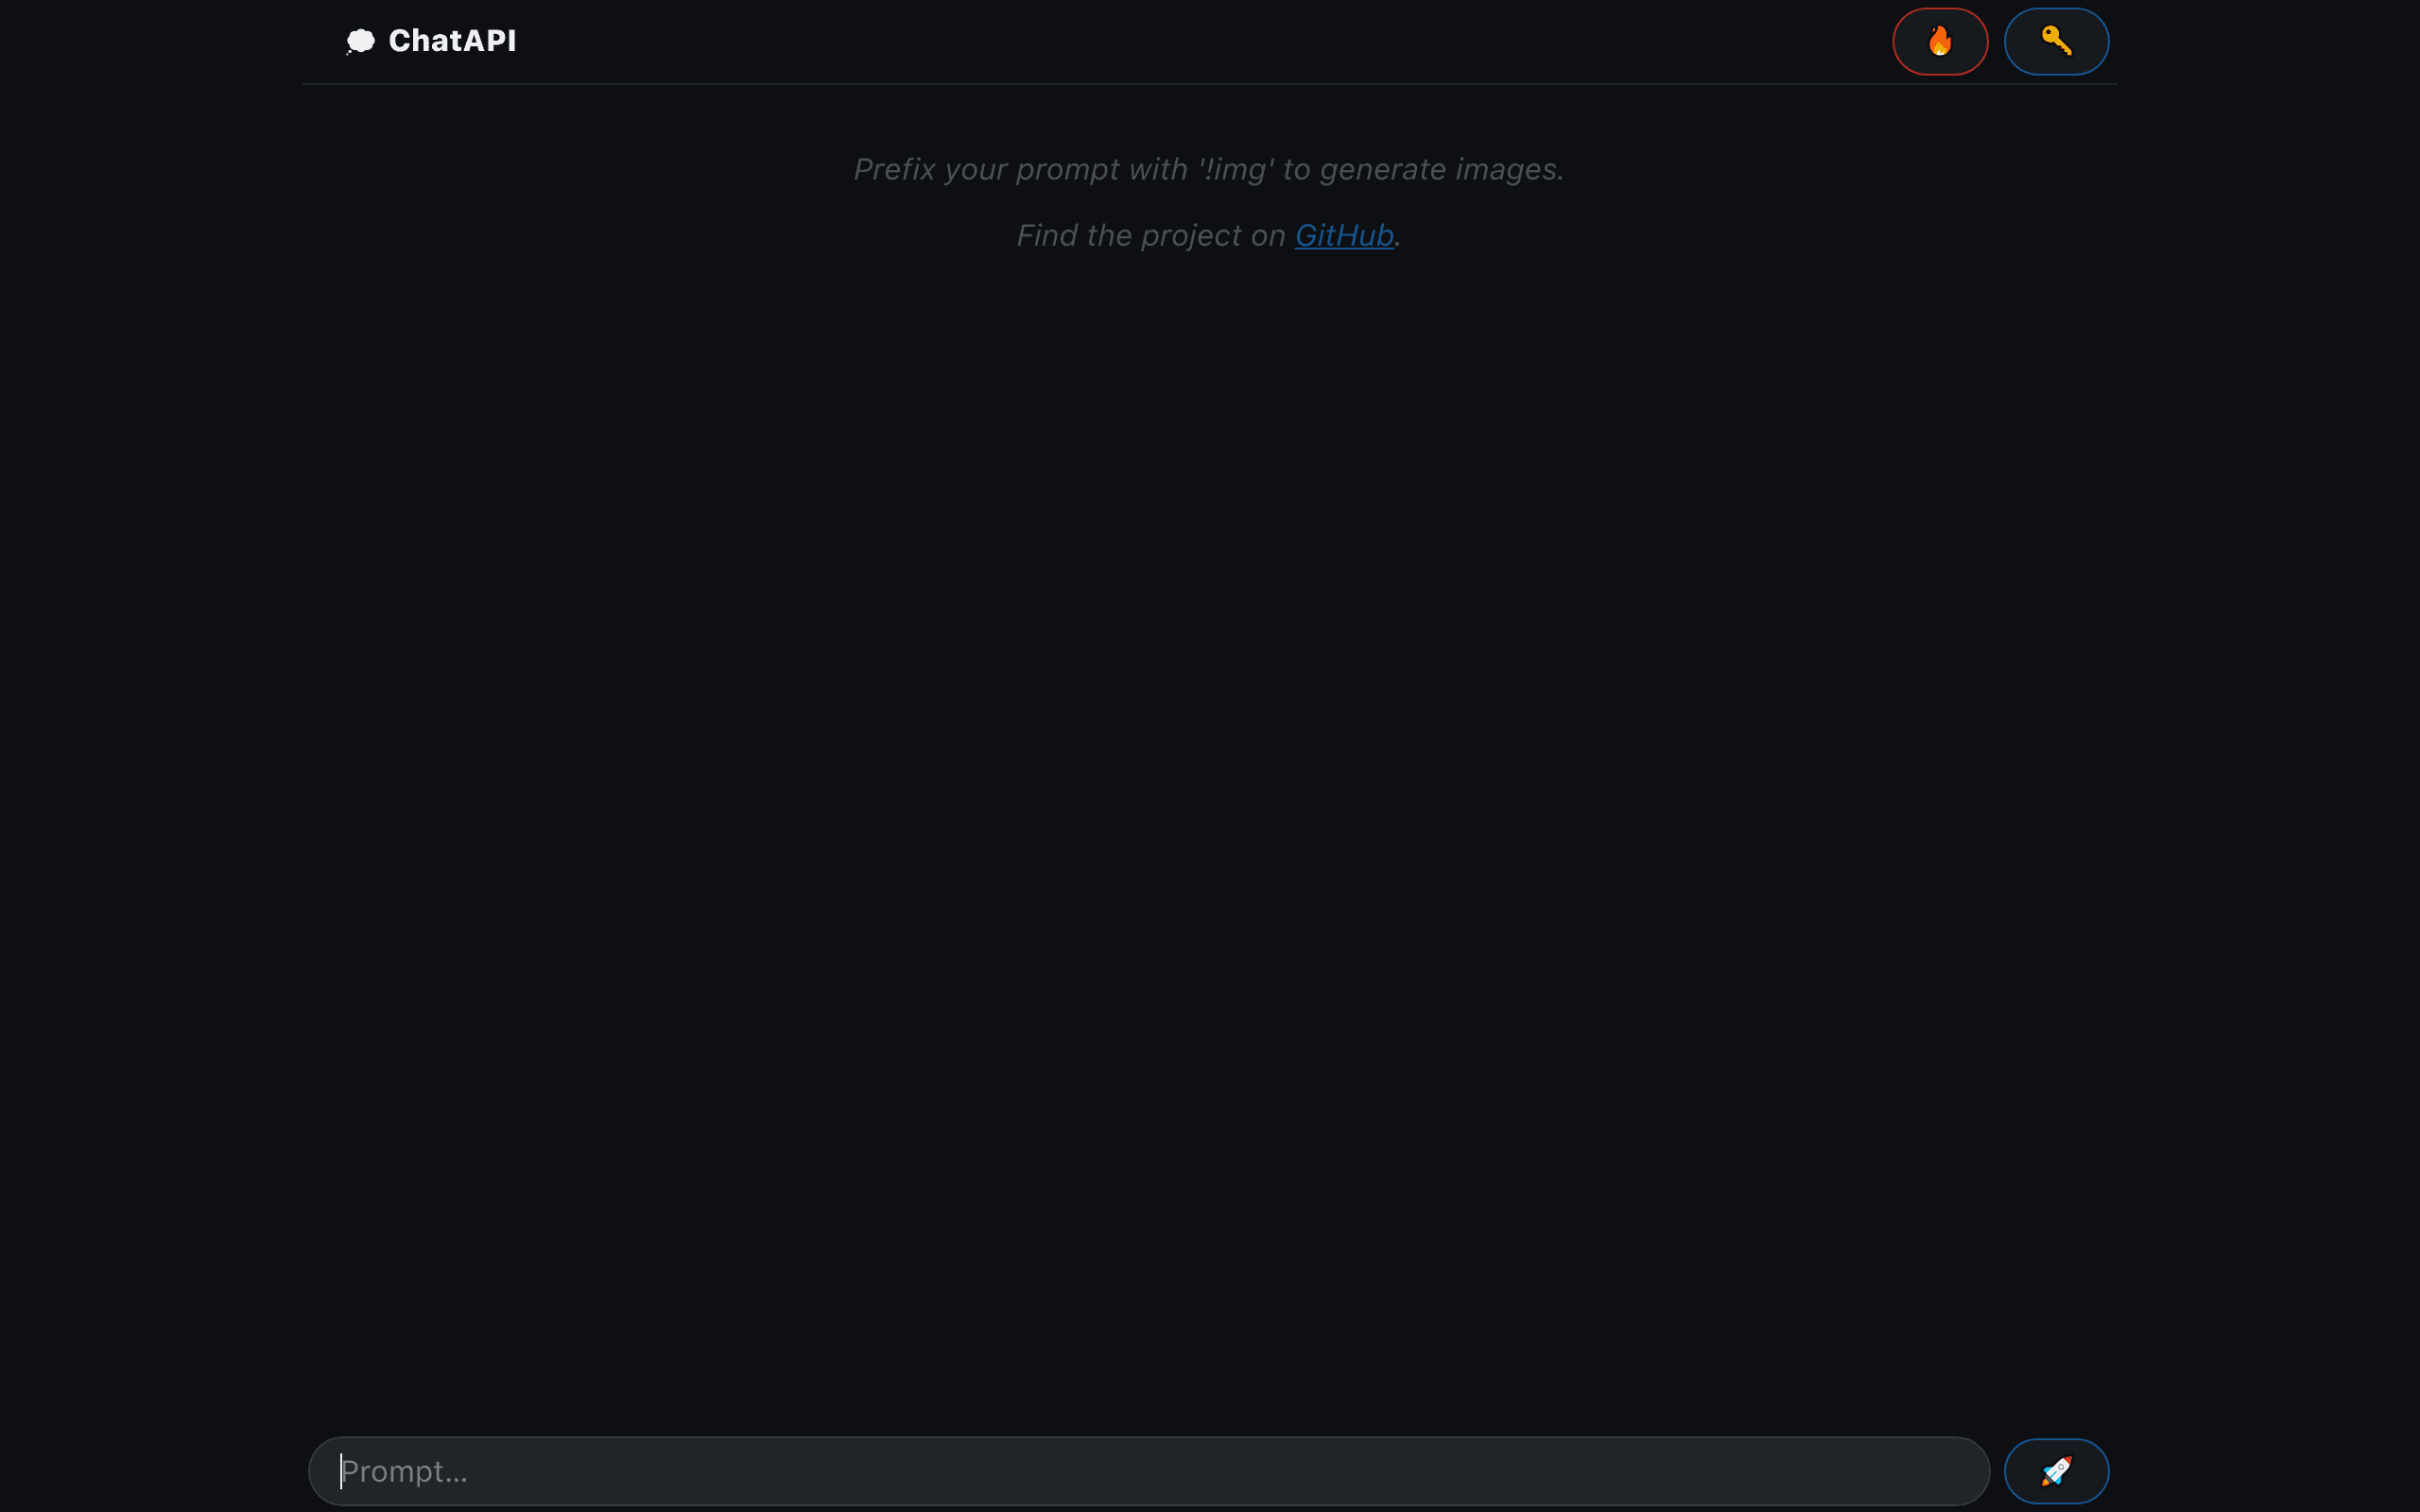Click the key emoji in header
The image size is (2420, 1512).
(x=2056, y=40)
